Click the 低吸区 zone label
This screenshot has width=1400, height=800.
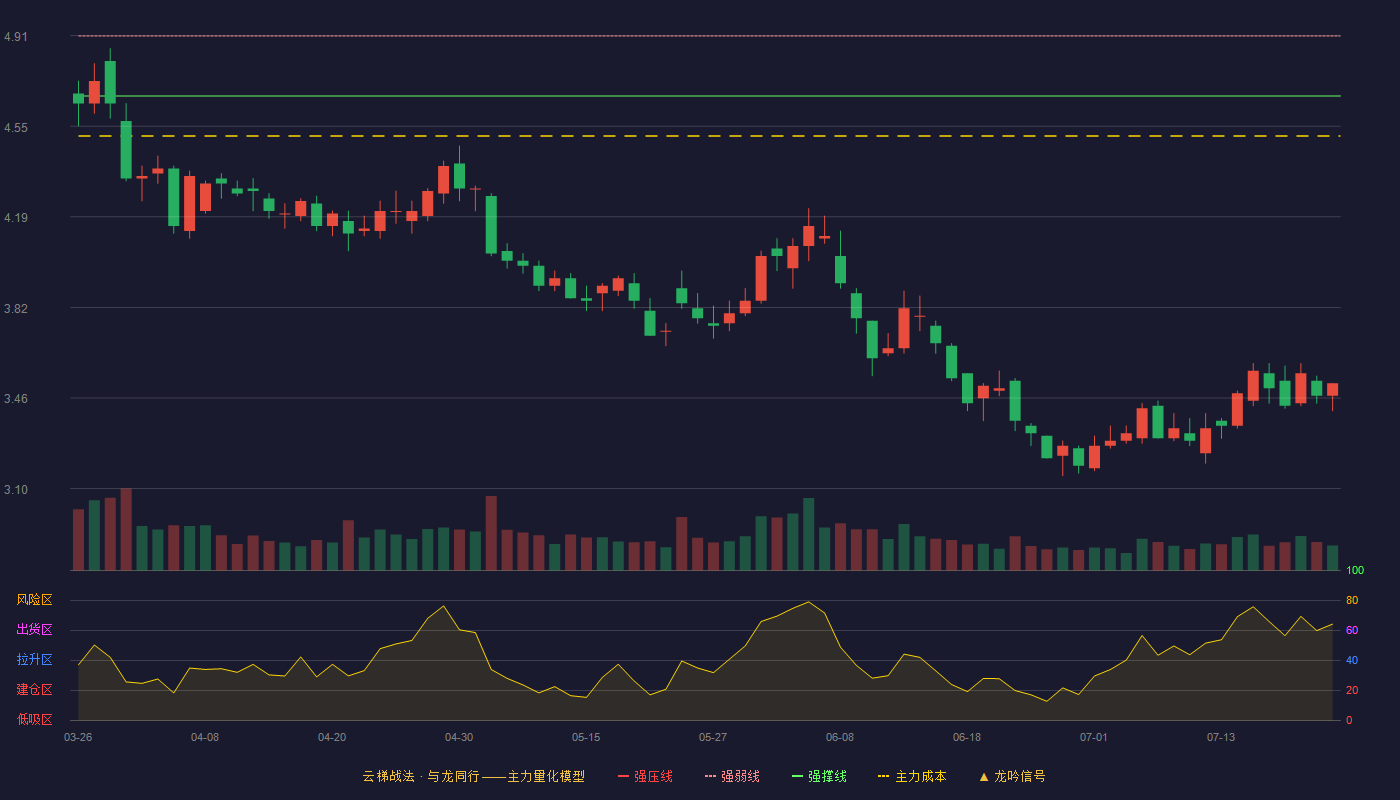coord(35,719)
